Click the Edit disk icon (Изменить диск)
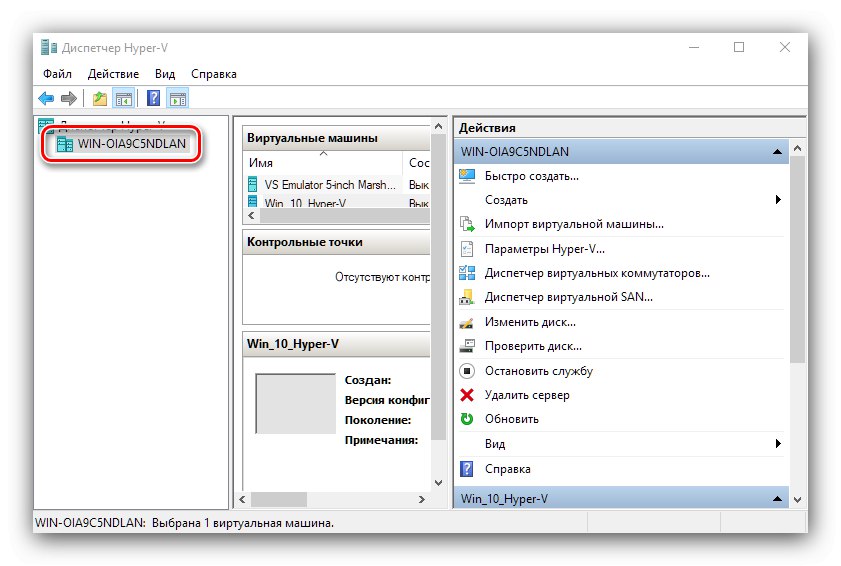841x566 pixels. [x=467, y=322]
